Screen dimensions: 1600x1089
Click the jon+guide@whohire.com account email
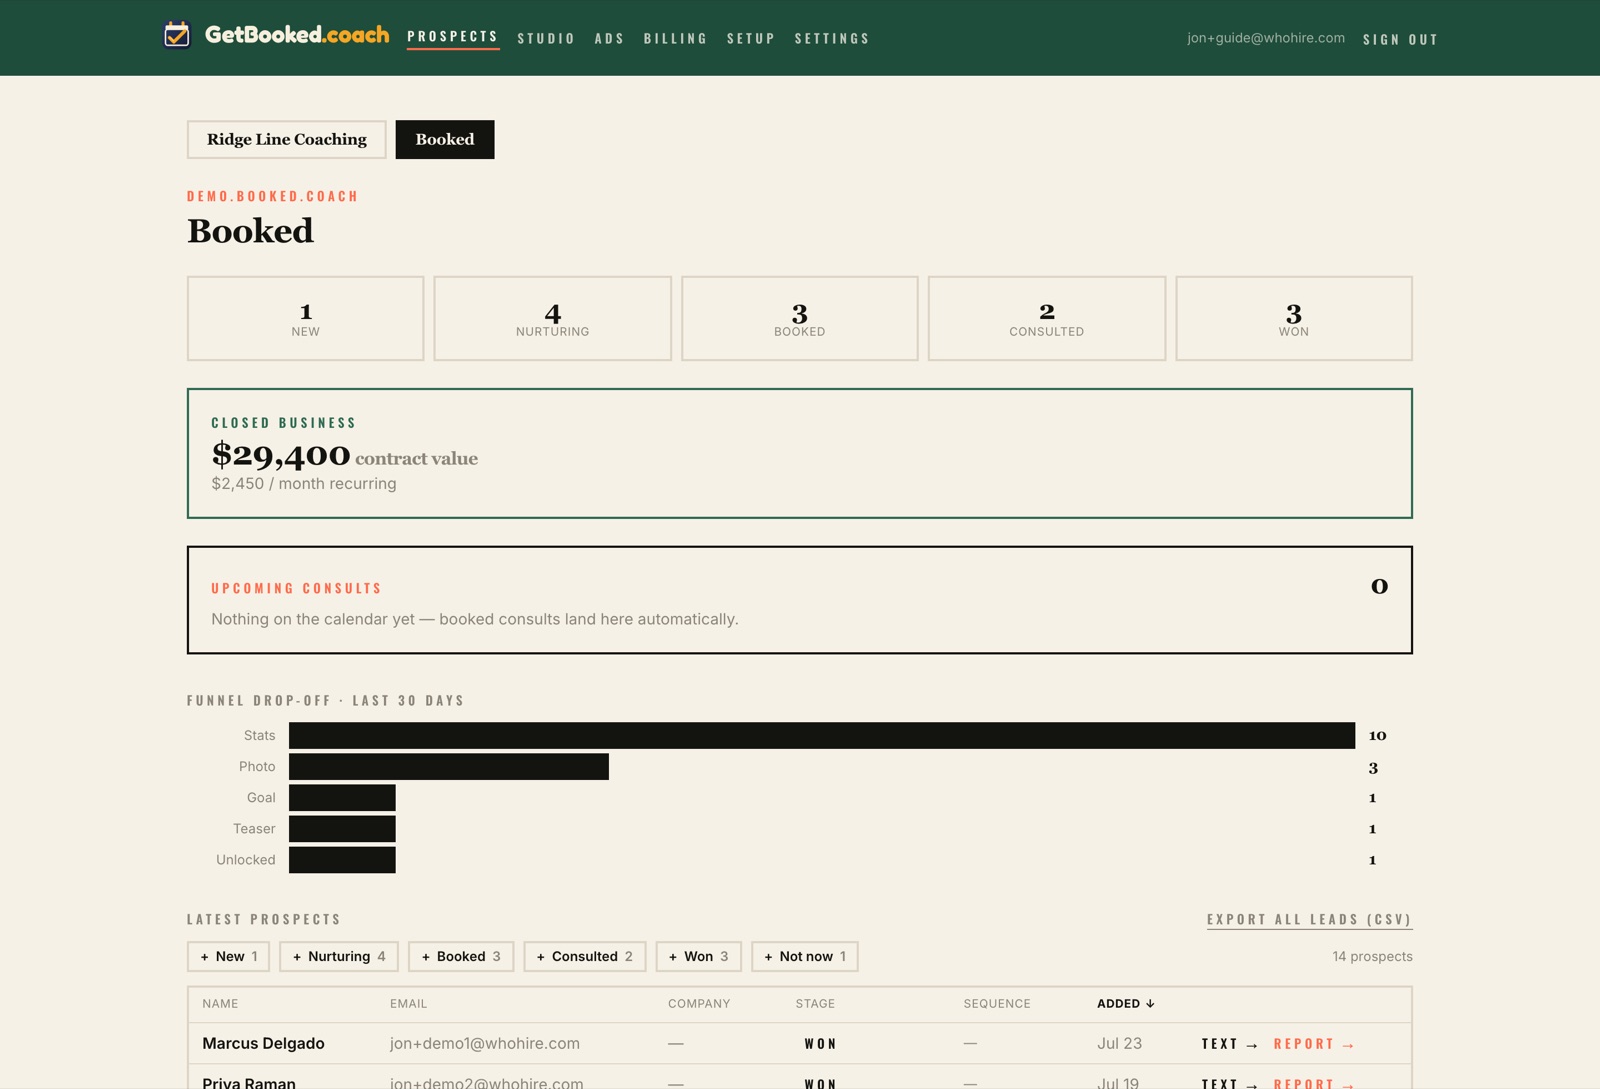point(1266,38)
